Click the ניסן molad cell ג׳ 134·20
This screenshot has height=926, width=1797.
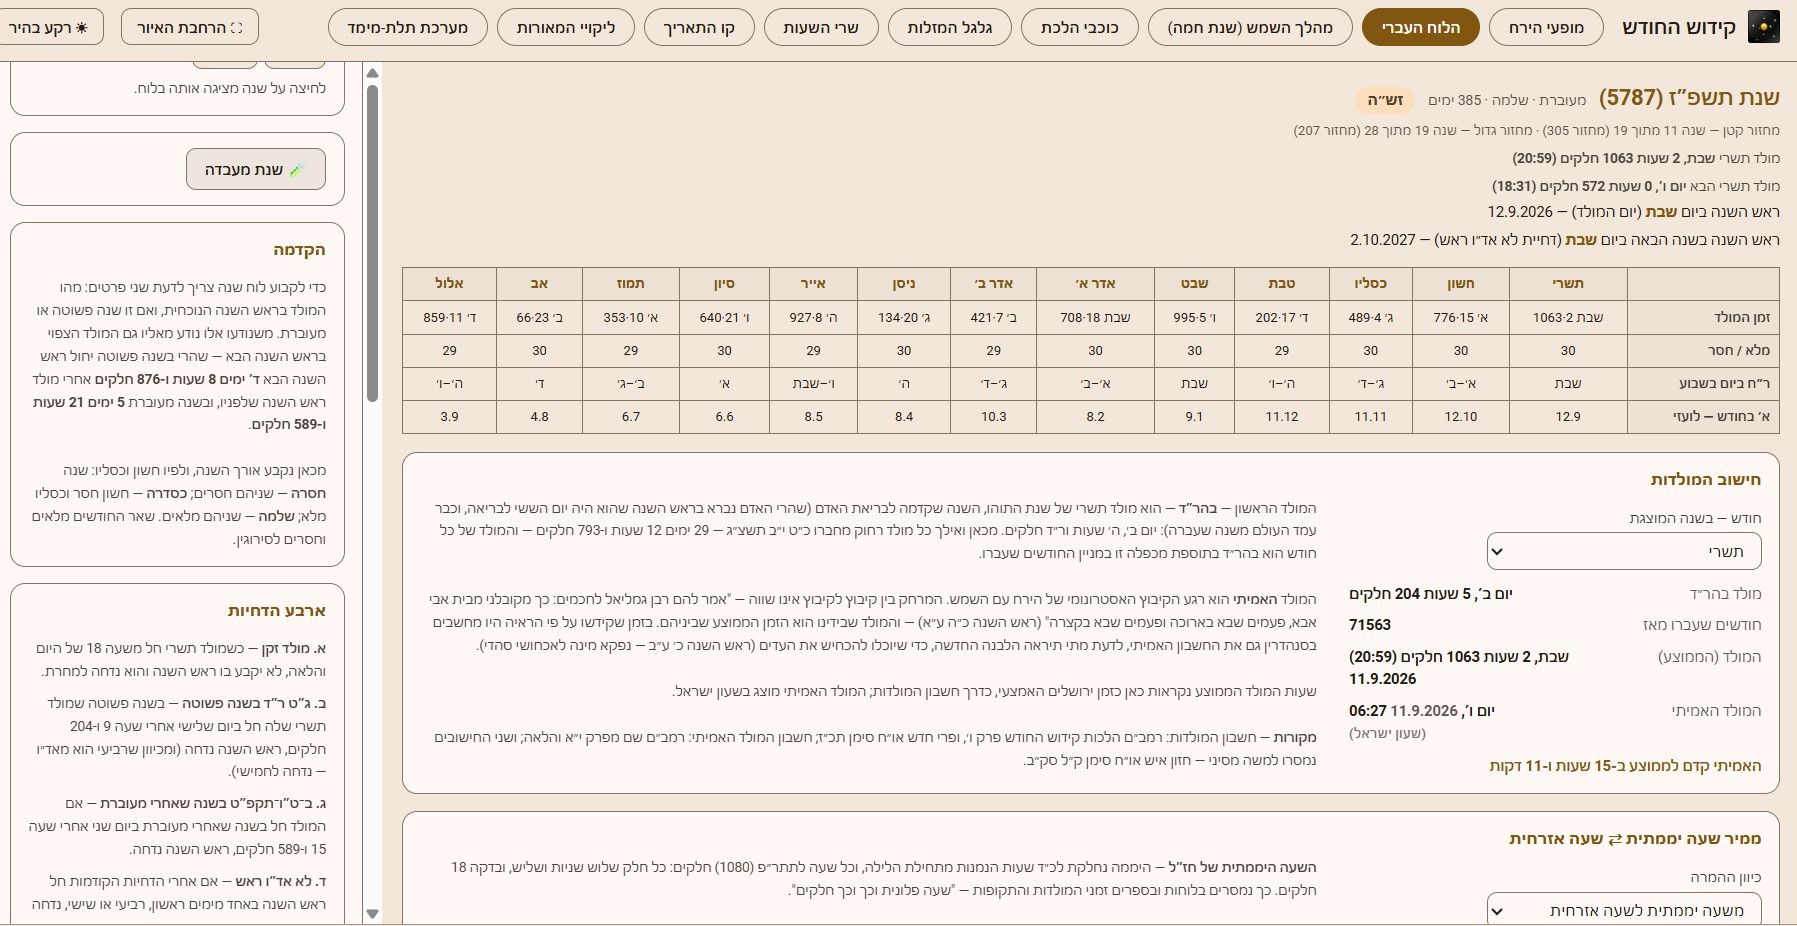point(904,317)
